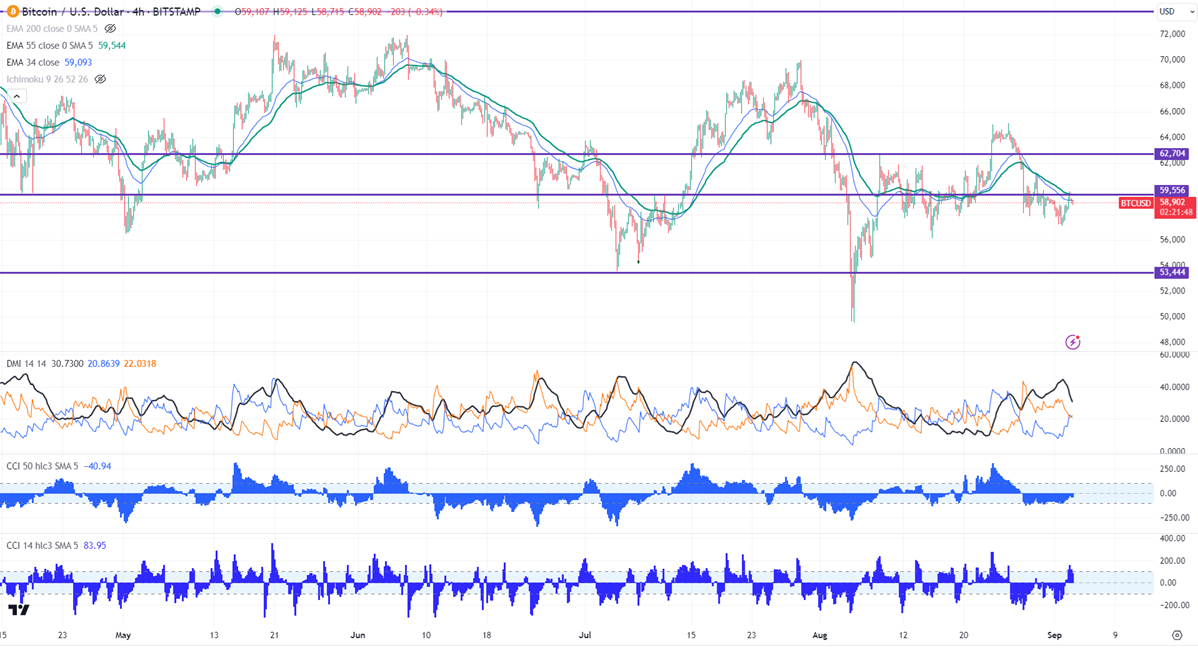The width and height of the screenshot is (1198, 648).
Task: Click the Sep date on time axis
Action: [1054, 635]
